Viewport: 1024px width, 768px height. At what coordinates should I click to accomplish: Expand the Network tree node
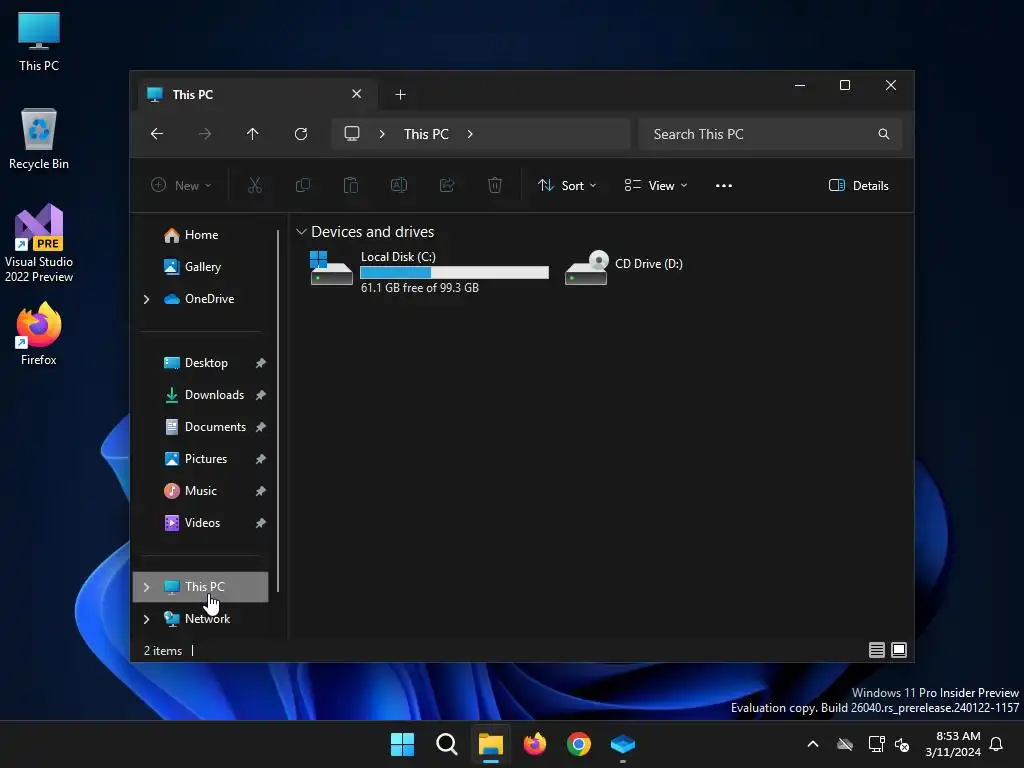[x=146, y=619]
